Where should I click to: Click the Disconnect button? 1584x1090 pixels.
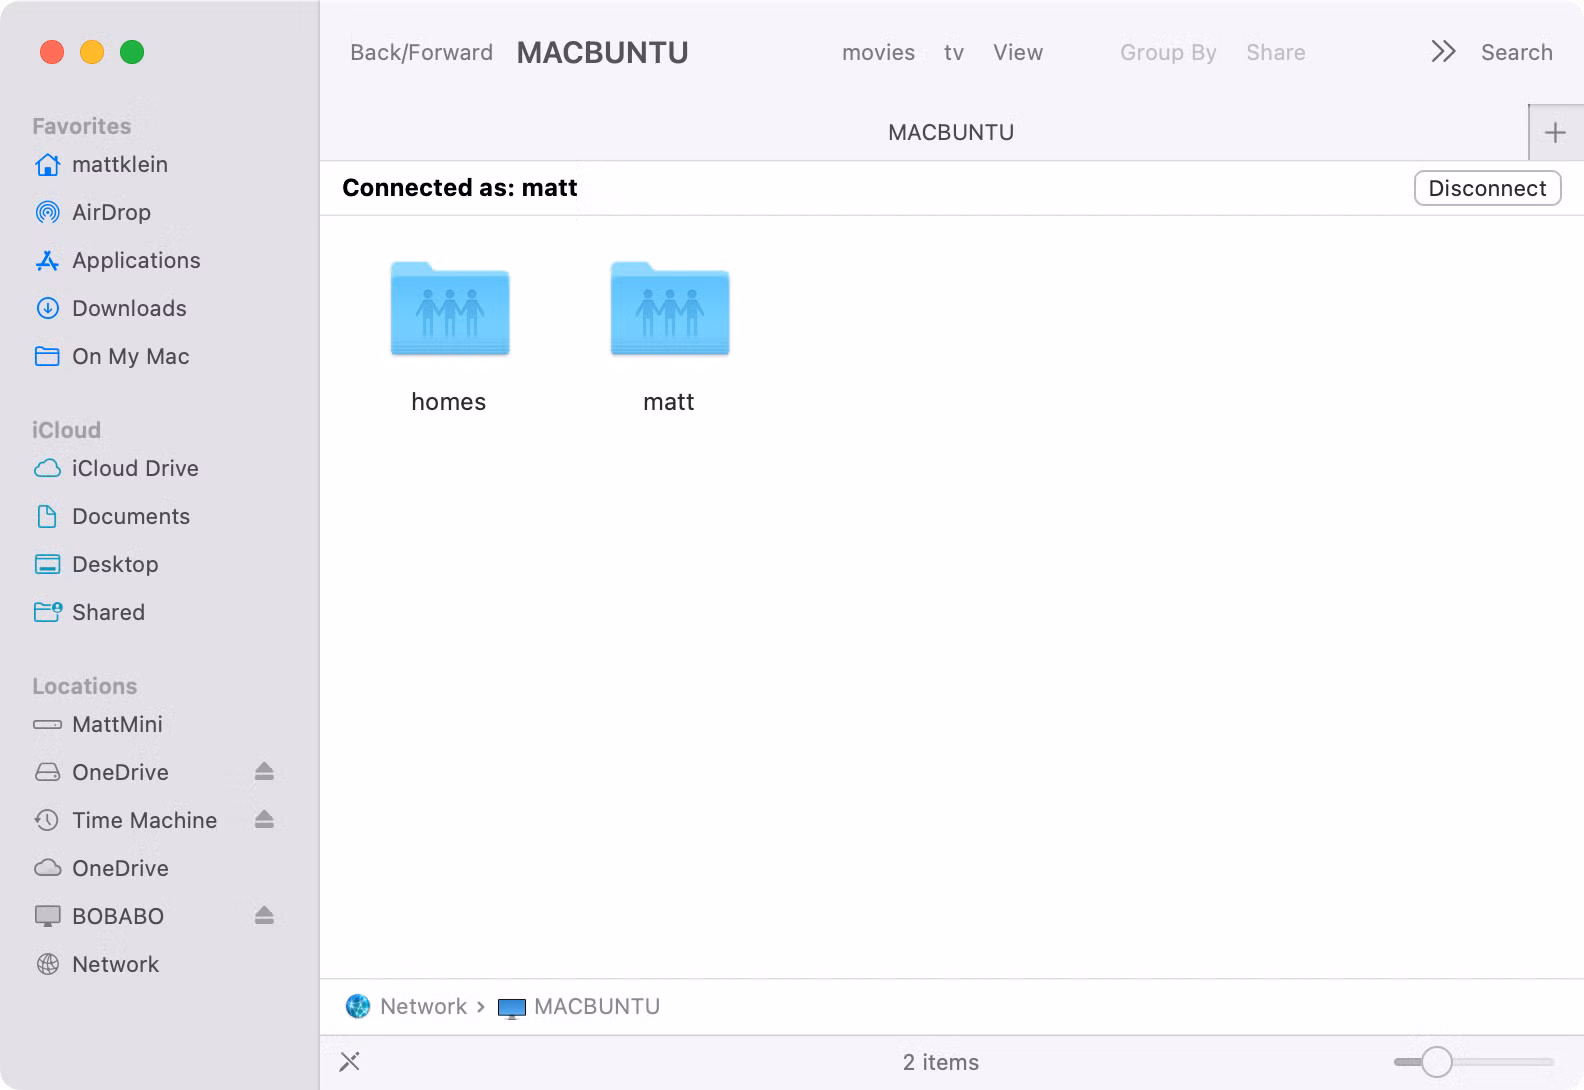point(1487,188)
